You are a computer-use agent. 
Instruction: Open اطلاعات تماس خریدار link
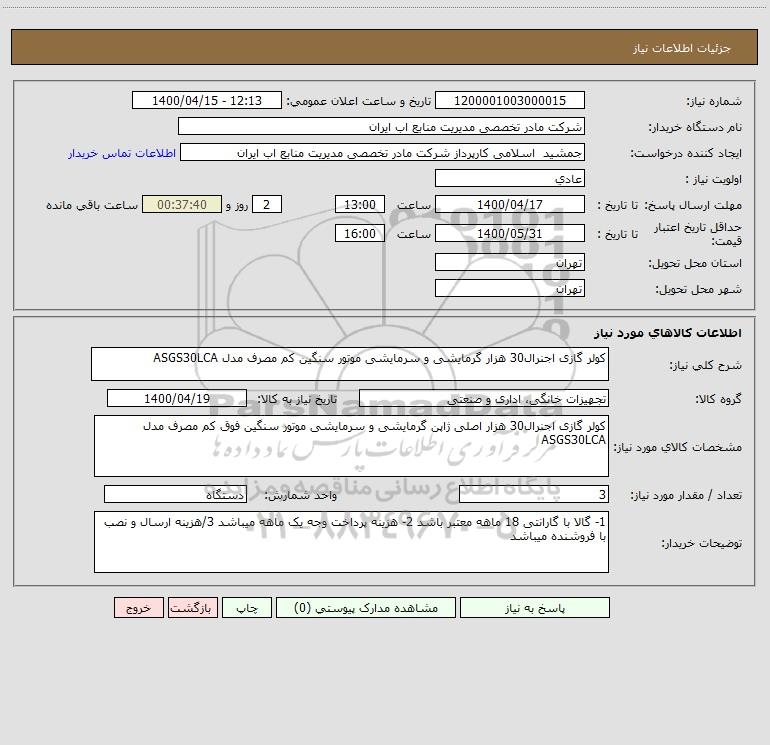click(122, 153)
